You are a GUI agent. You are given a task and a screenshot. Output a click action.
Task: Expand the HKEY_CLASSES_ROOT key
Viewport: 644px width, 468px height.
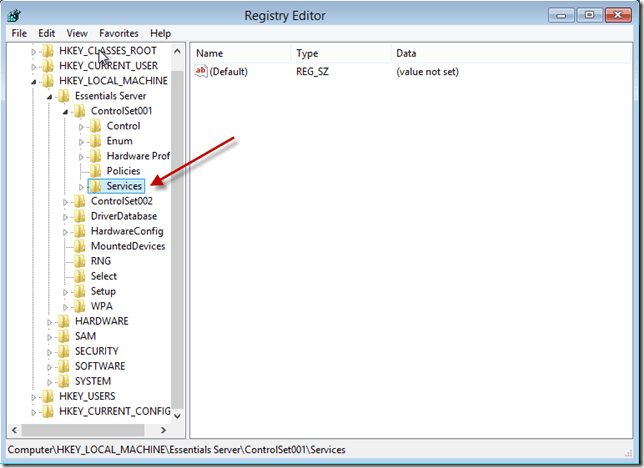pos(34,52)
